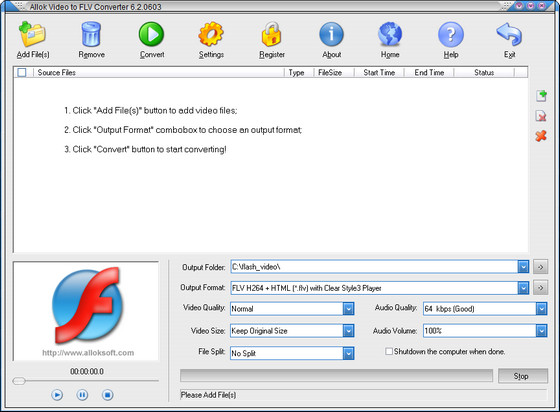The width and height of the screenshot is (560, 412).
Task: Open Settings via the gear icon
Action: click(211, 34)
